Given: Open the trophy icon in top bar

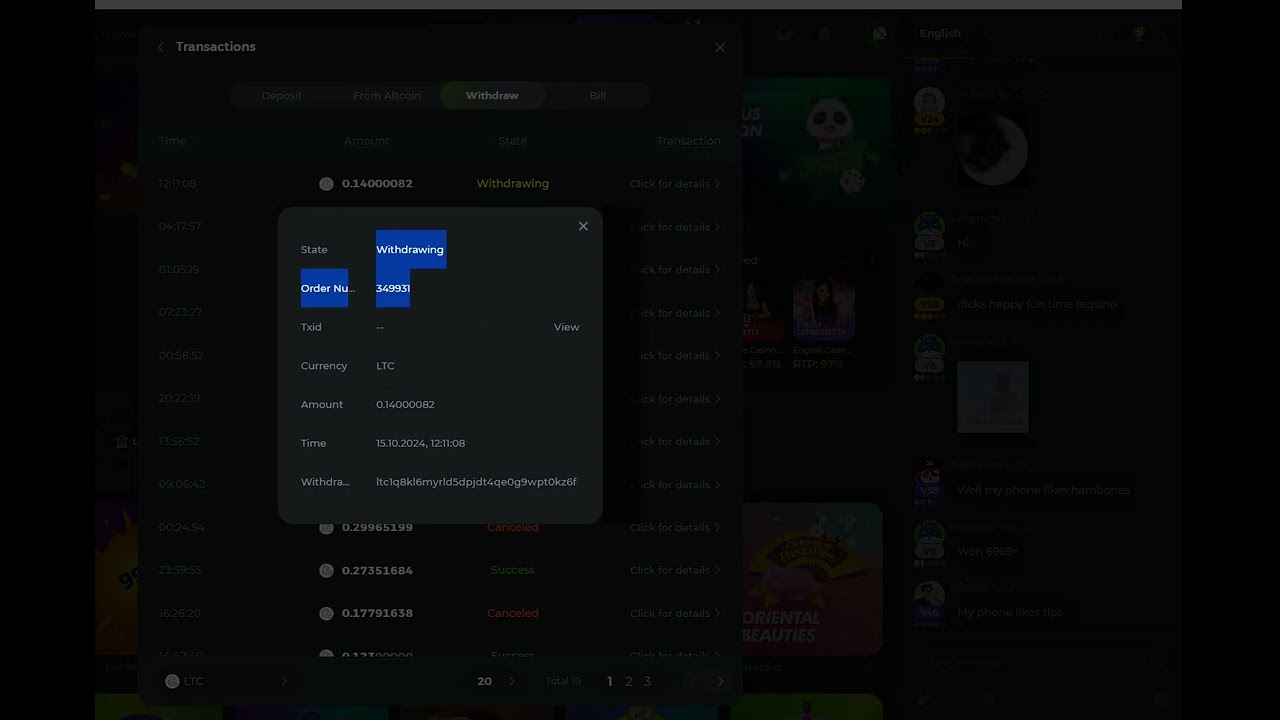Looking at the screenshot, I should tap(1138, 34).
